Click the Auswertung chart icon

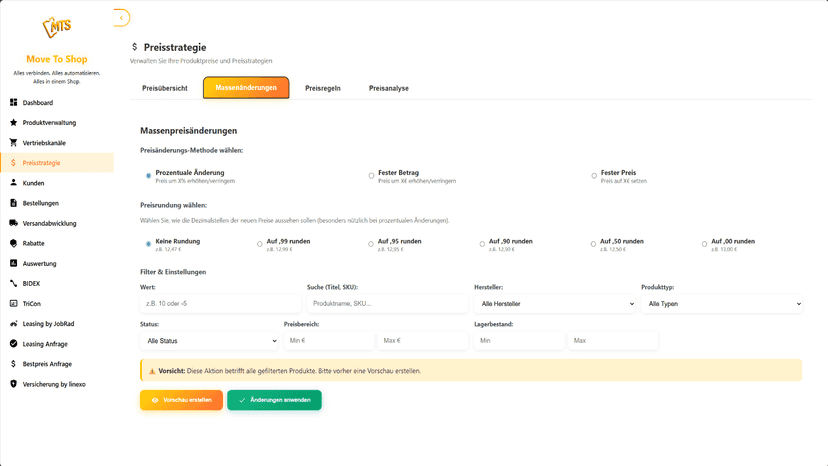pos(13,263)
